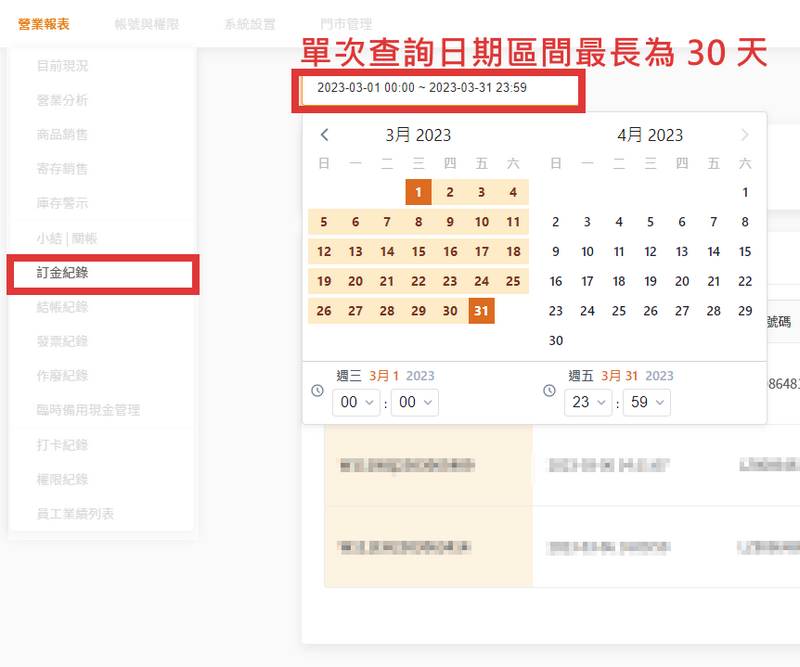Viewport: 800px width, 667px height.
Task: Pick March 15 in the calendar
Action: click(x=418, y=252)
